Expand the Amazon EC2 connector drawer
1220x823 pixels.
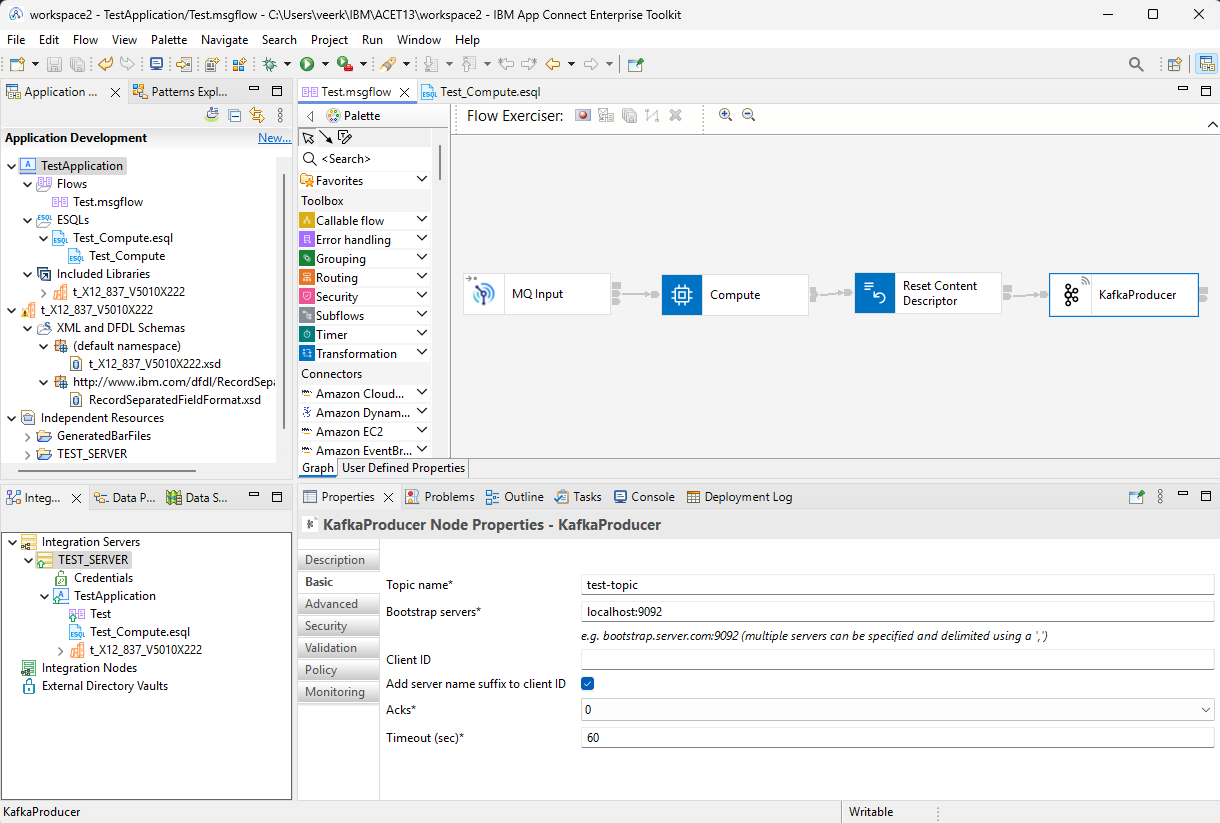[x=421, y=431]
